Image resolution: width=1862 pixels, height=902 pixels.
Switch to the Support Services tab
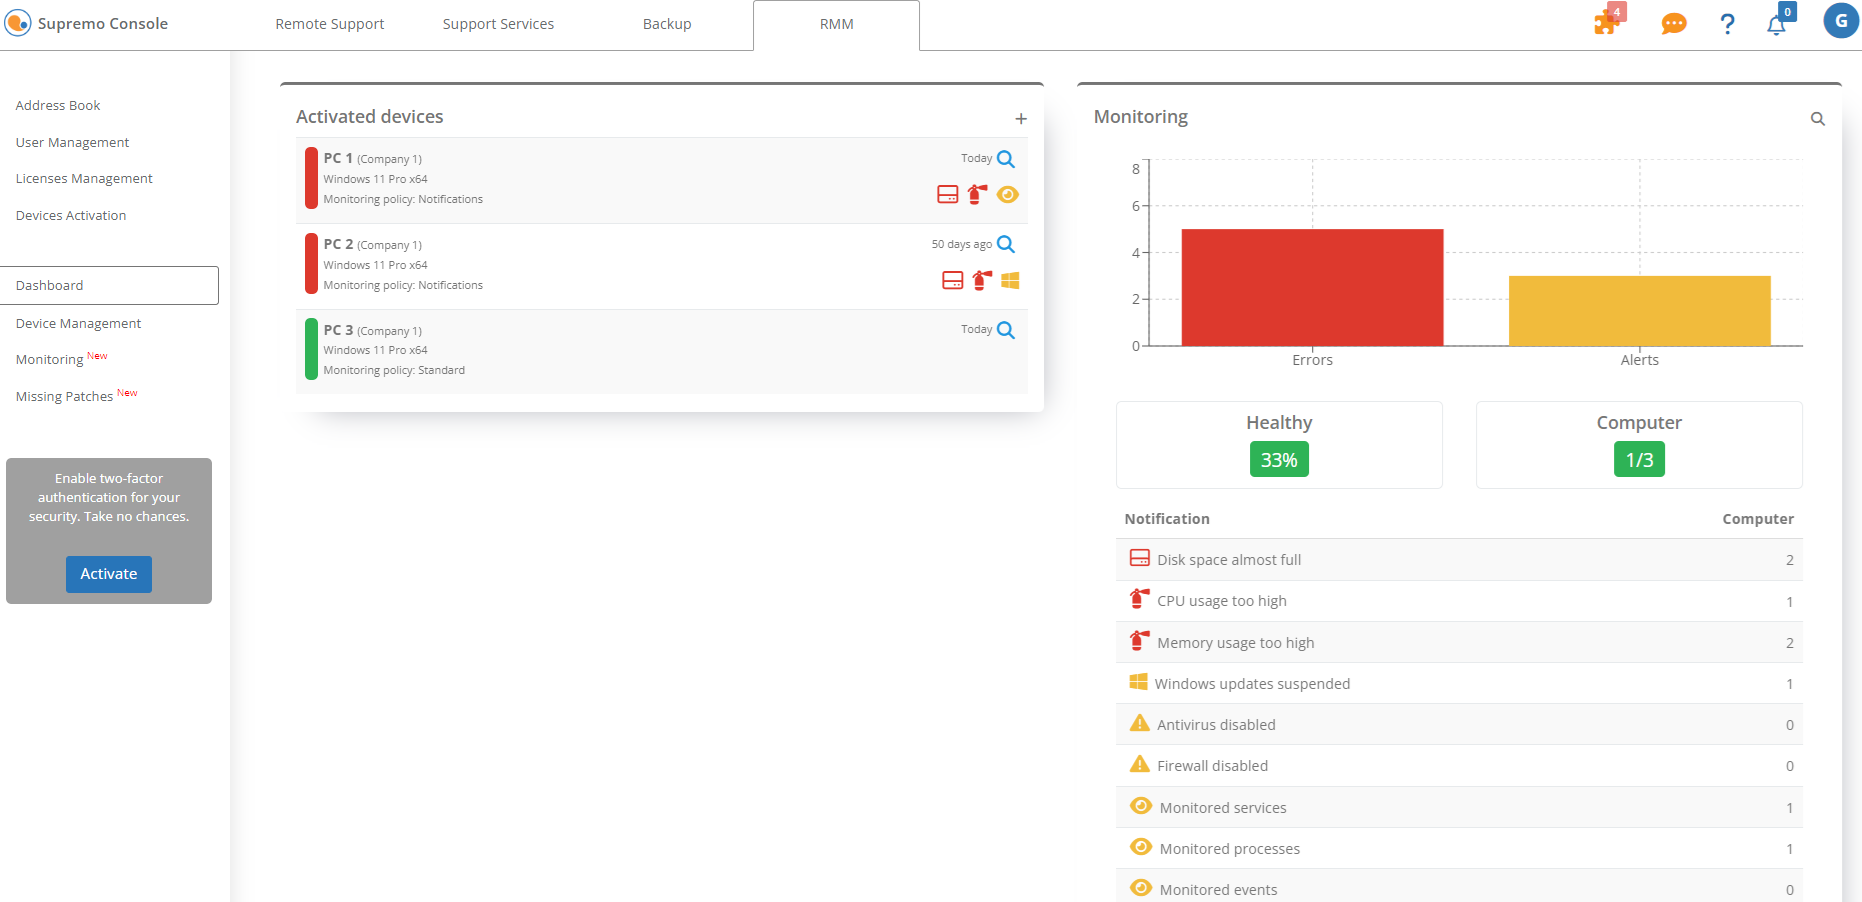498,24
